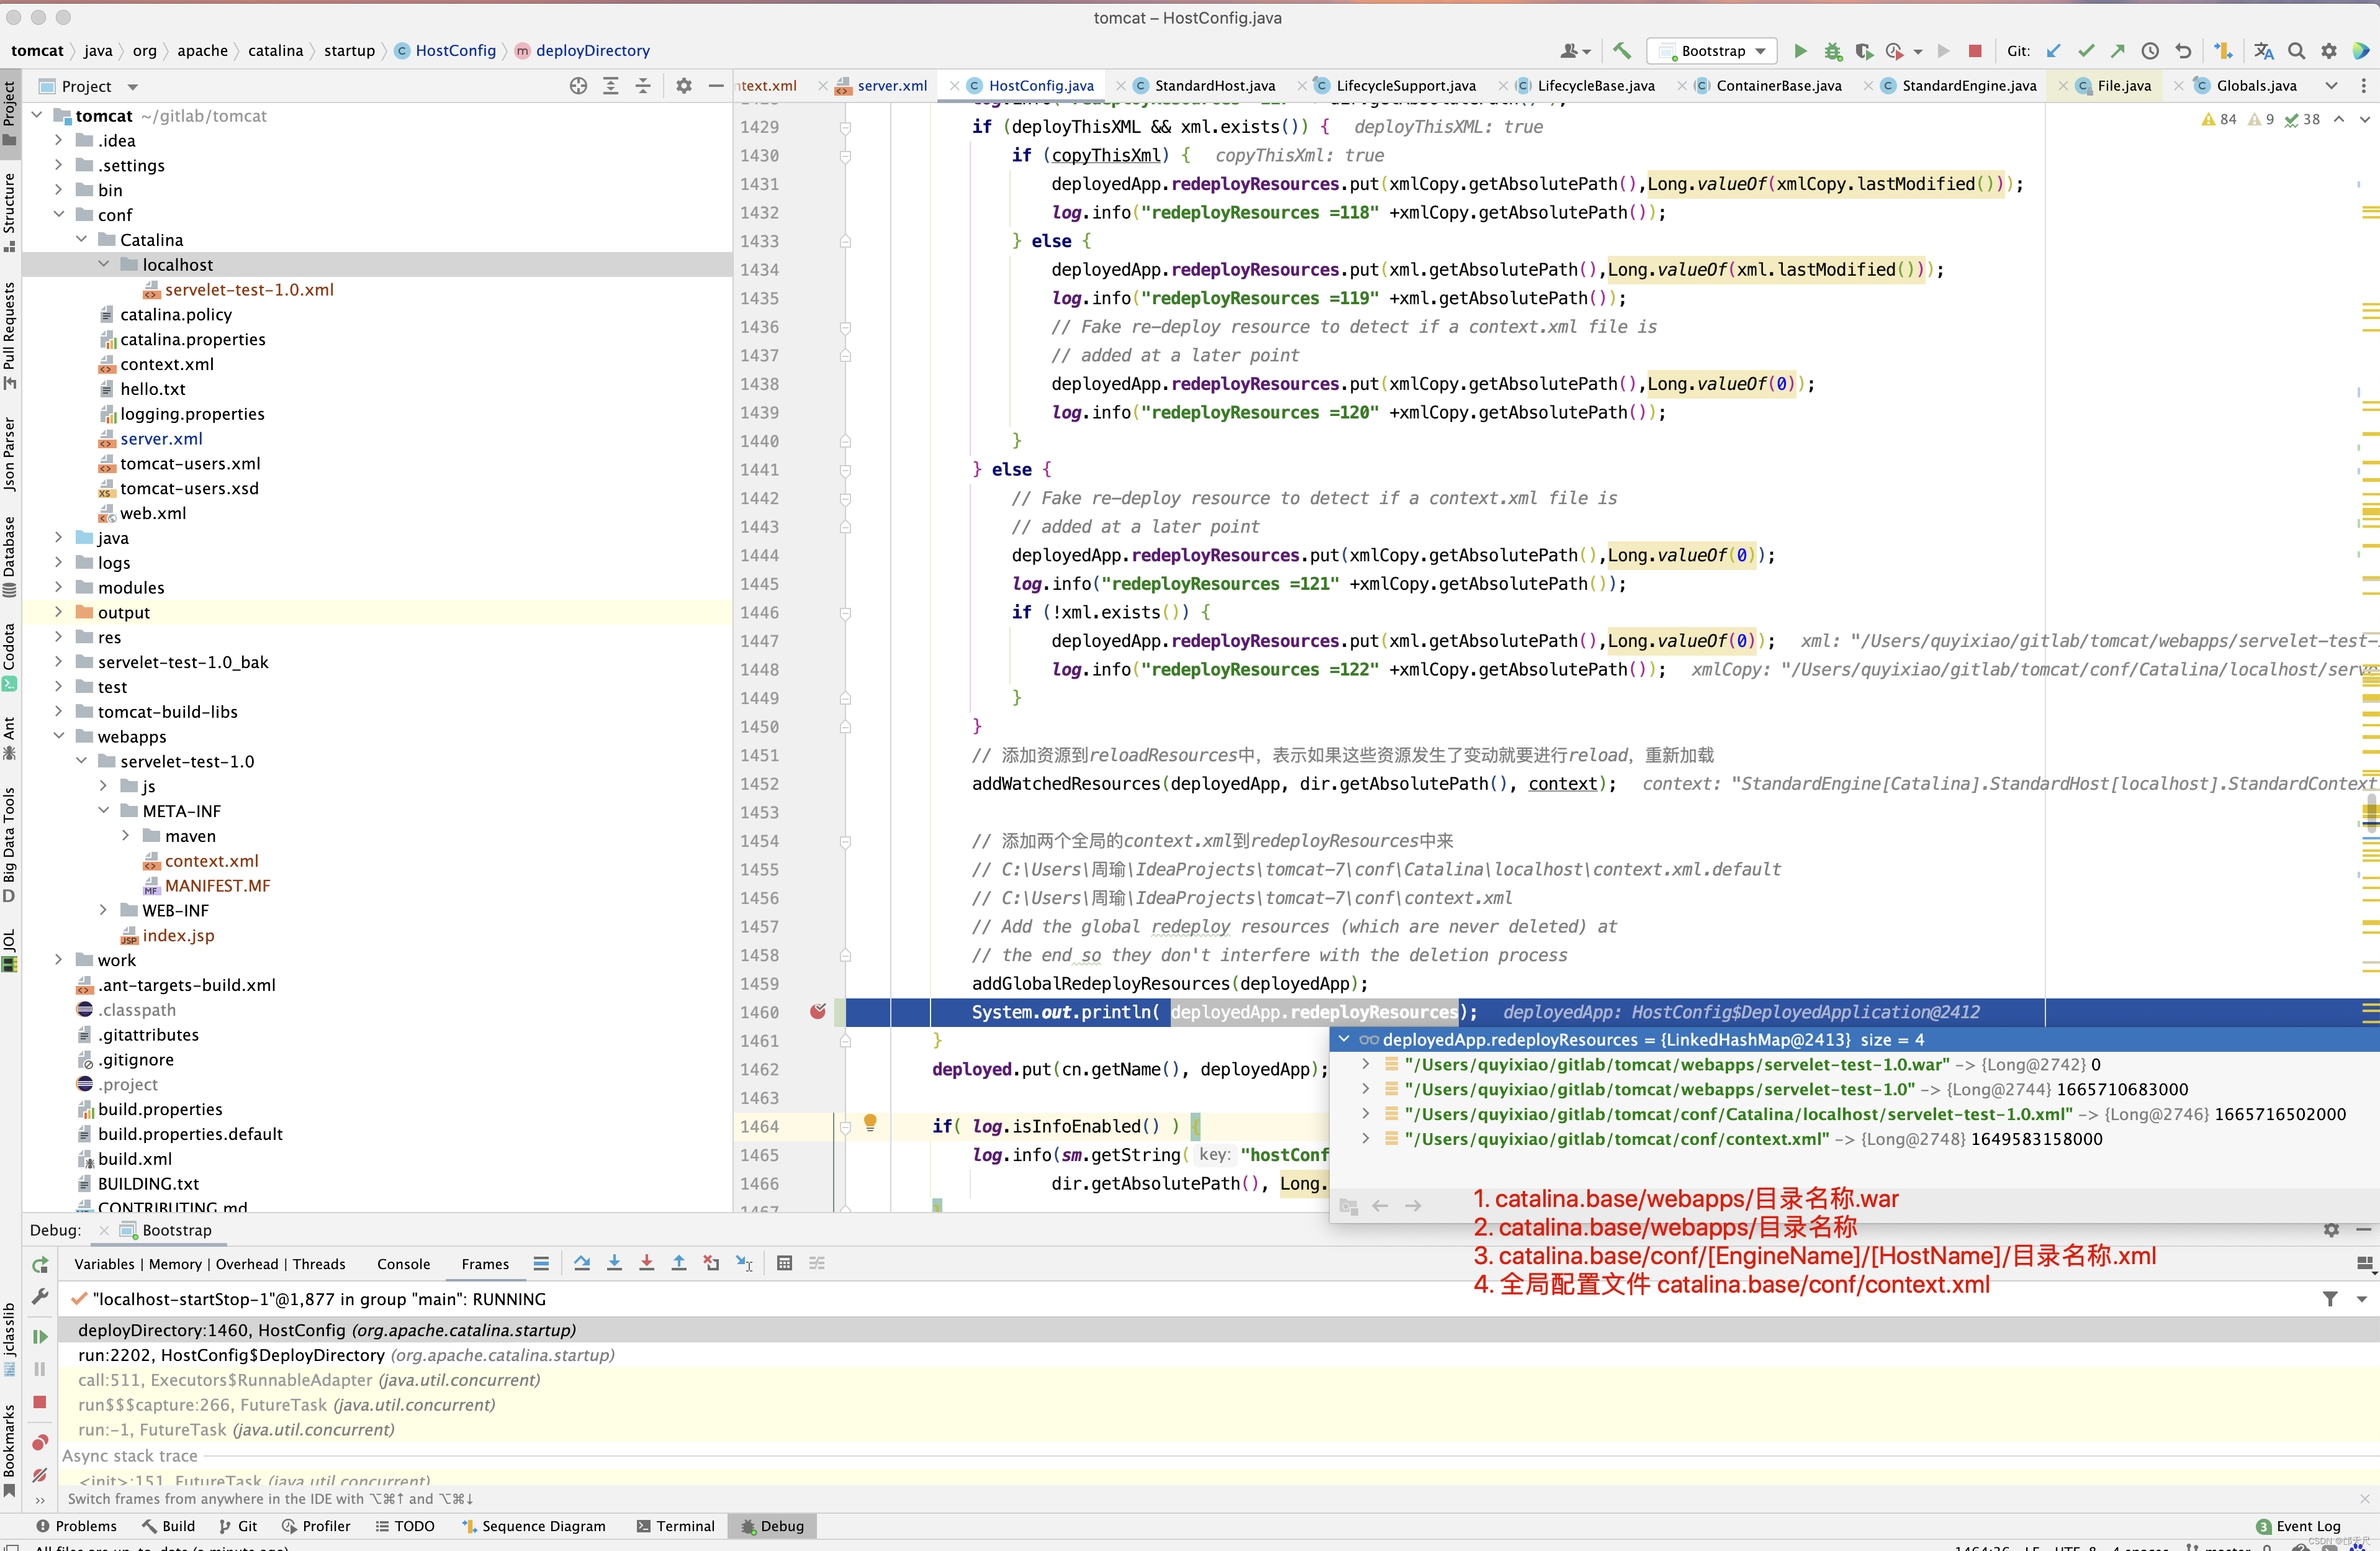2380x1551 pixels.
Task: Collapse the Catalina folder node
Action: [x=81, y=239]
